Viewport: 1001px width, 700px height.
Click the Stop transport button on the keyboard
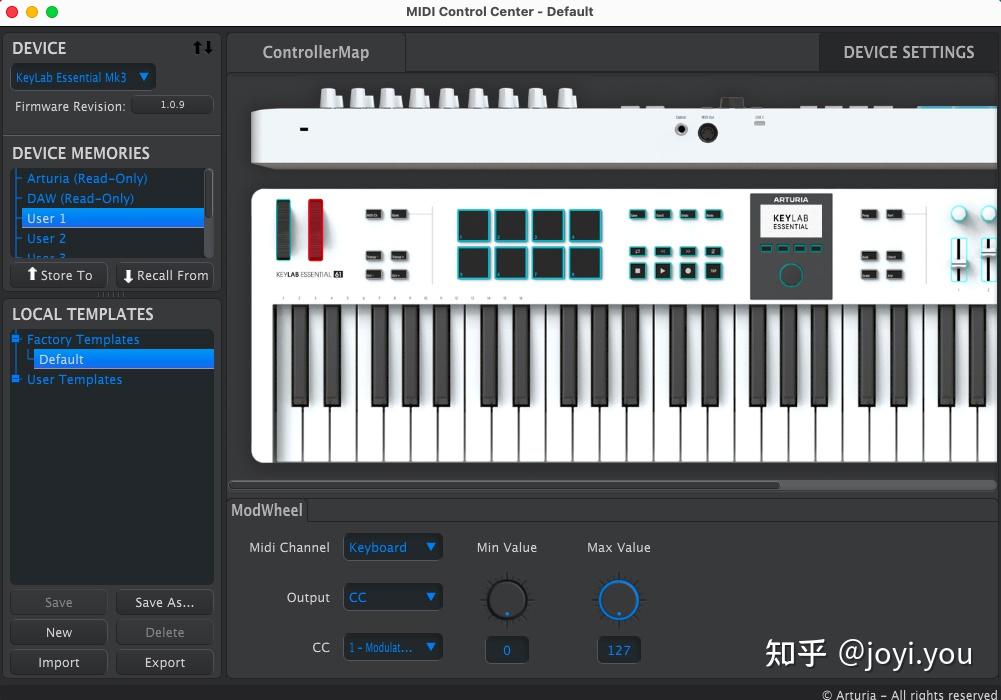tap(638, 271)
